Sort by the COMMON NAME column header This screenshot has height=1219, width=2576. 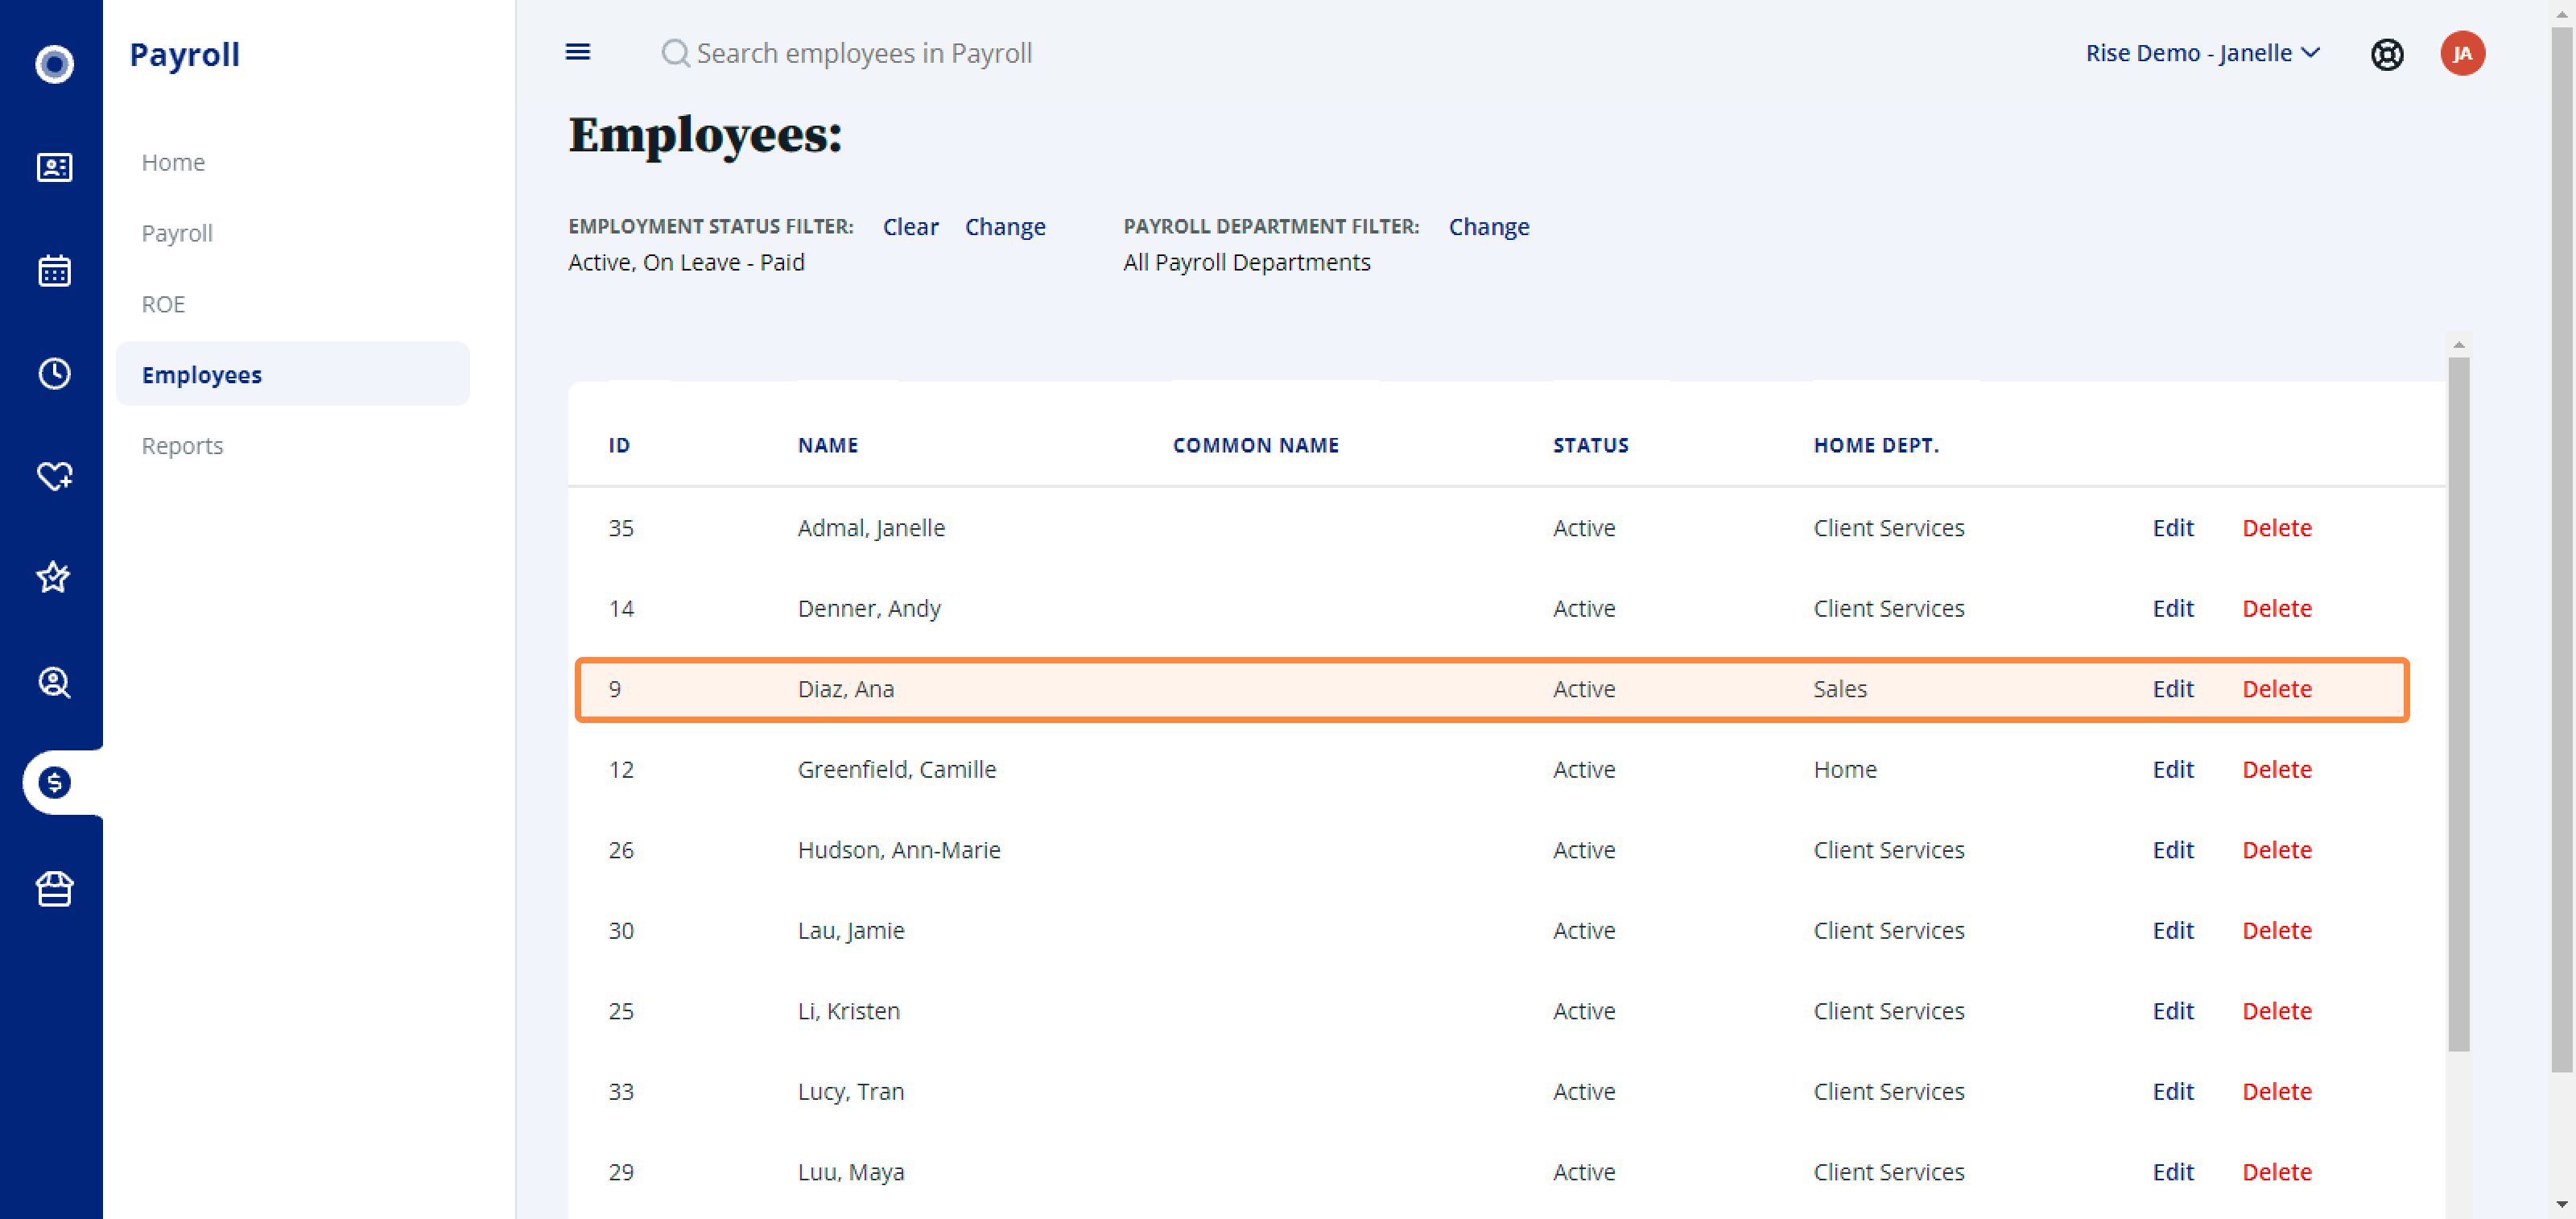point(1256,445)
